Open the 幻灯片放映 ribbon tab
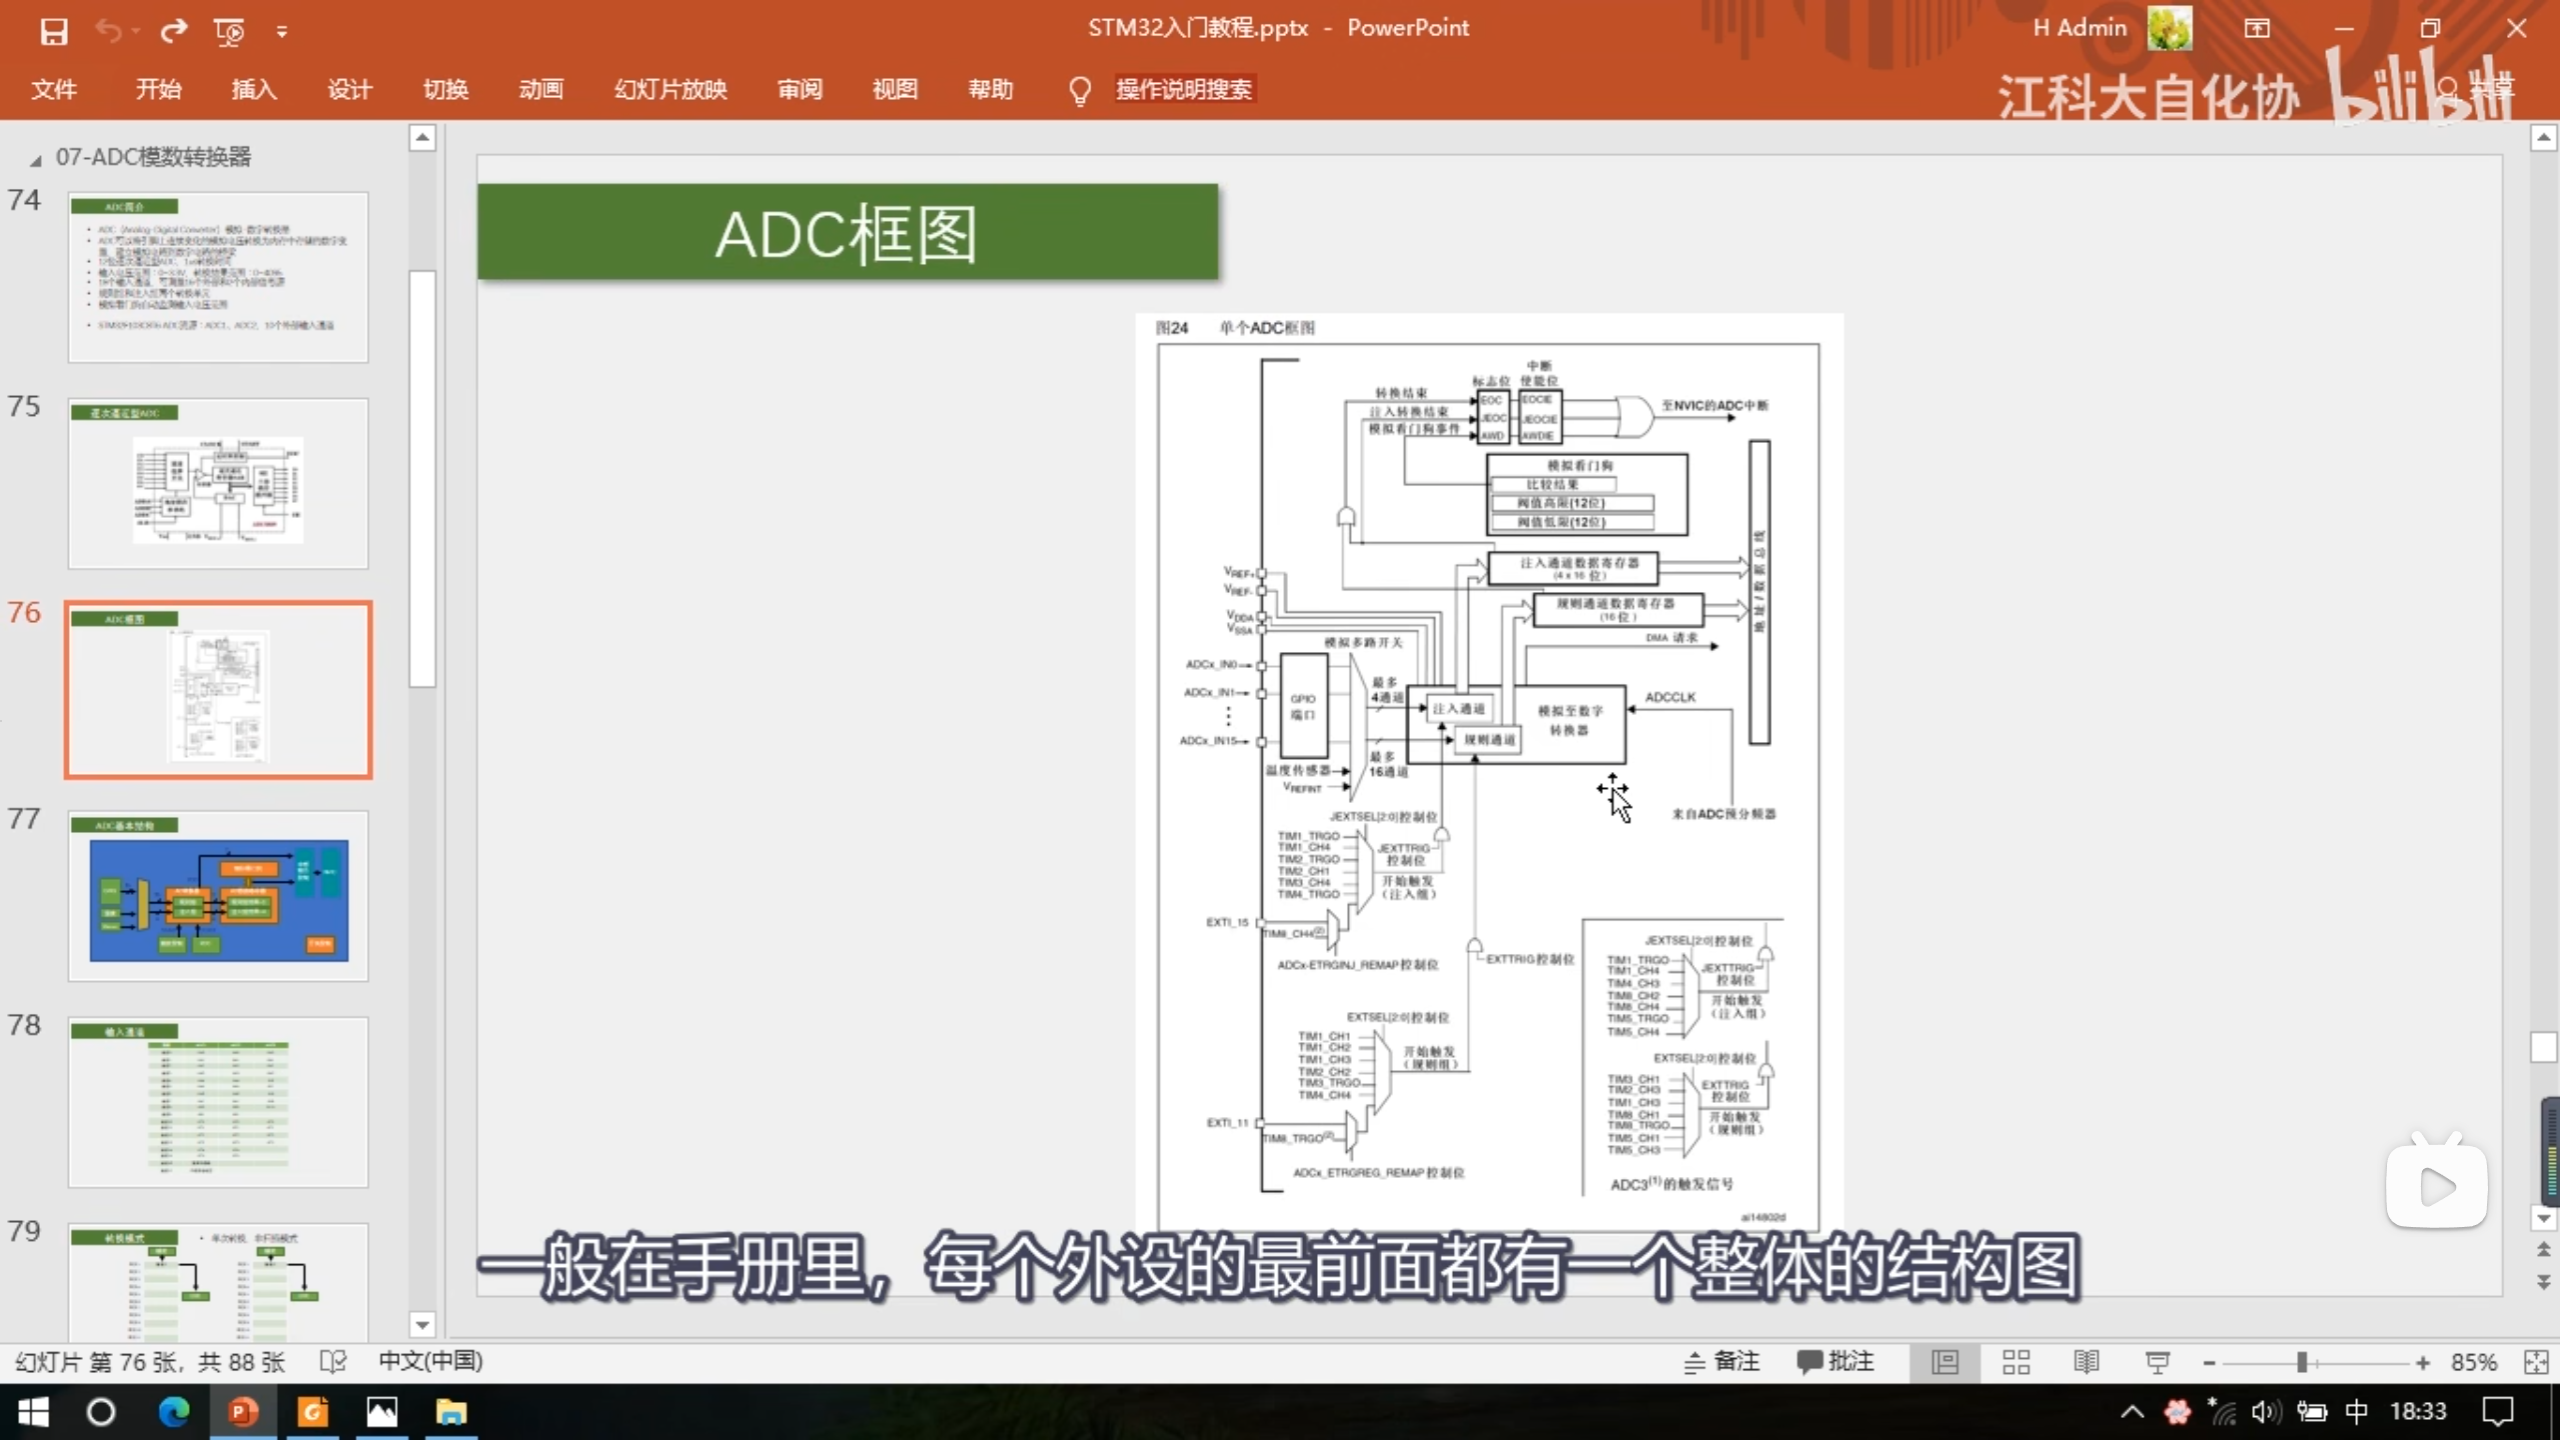 coord(670,89)
